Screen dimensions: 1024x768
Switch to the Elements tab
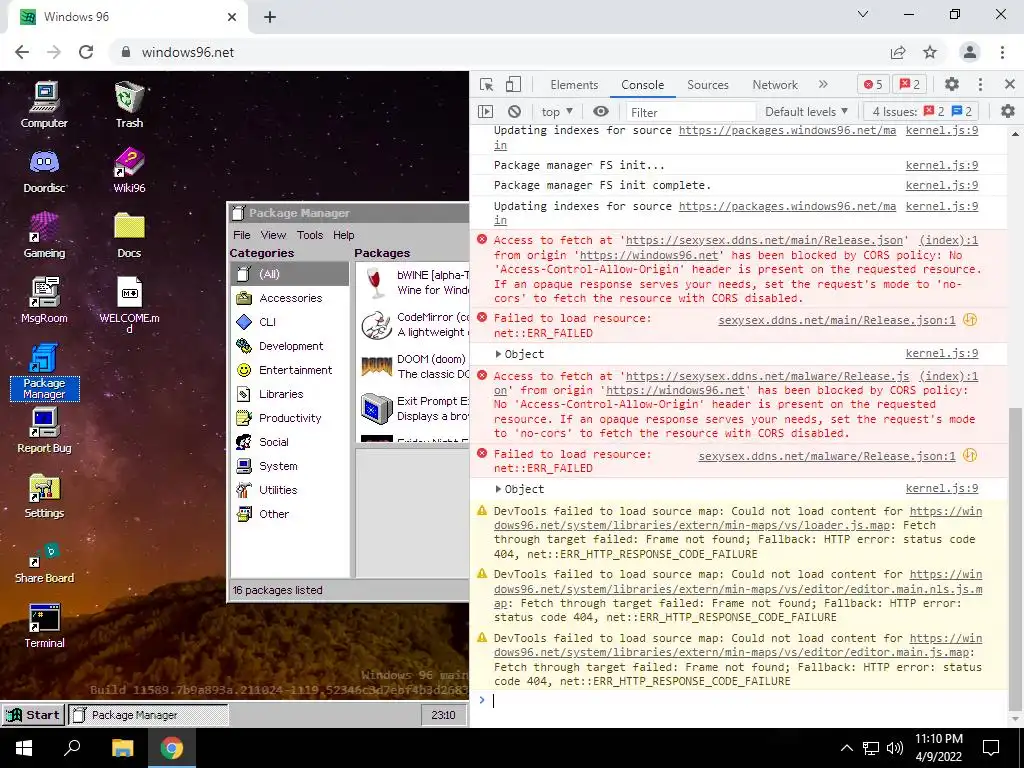(x=574, y=85)
